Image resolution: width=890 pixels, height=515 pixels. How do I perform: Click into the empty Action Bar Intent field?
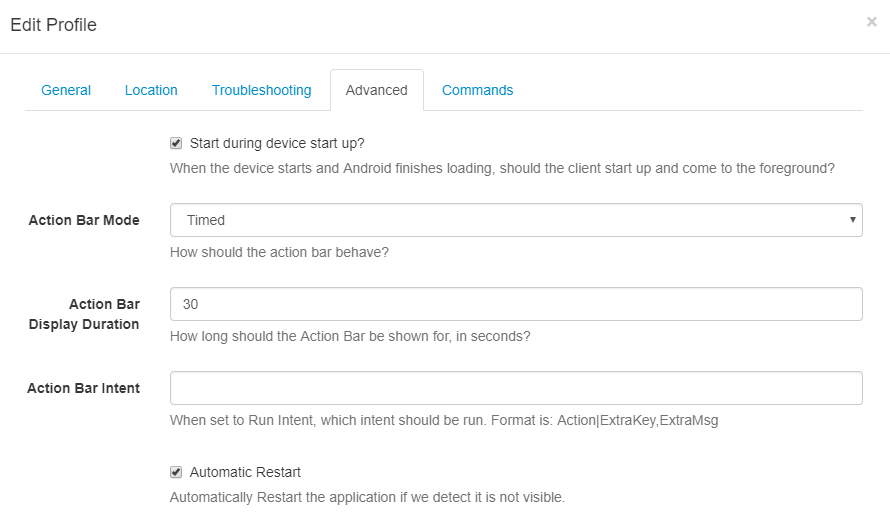(515, 388)
